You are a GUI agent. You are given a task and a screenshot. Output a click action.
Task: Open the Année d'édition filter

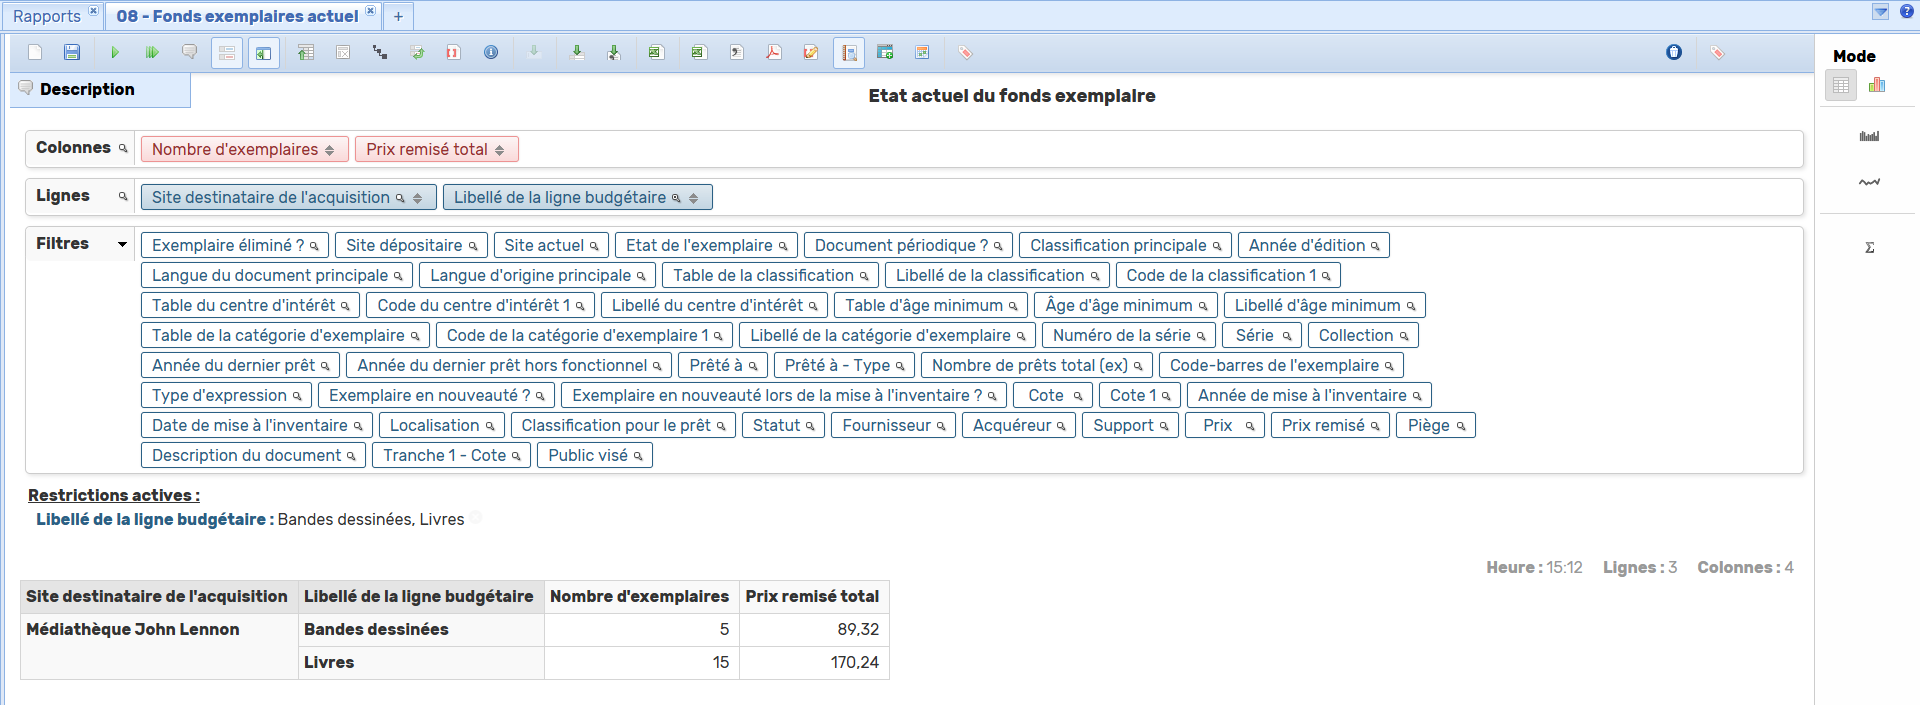[1313, 245]
